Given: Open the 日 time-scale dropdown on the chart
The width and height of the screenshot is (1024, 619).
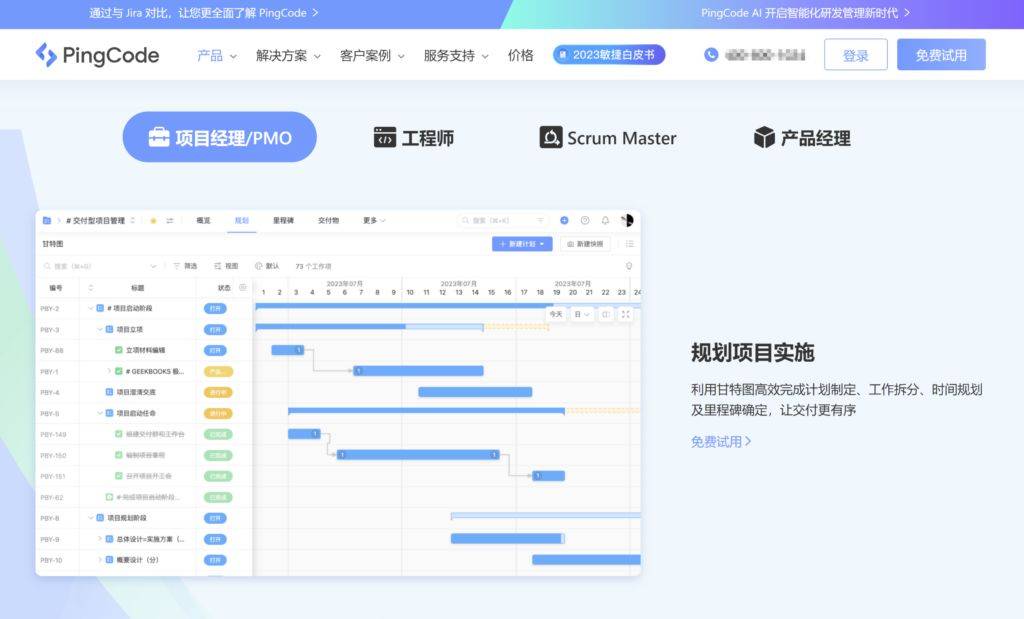Looking at the screenshot, I should click(582, 314).
